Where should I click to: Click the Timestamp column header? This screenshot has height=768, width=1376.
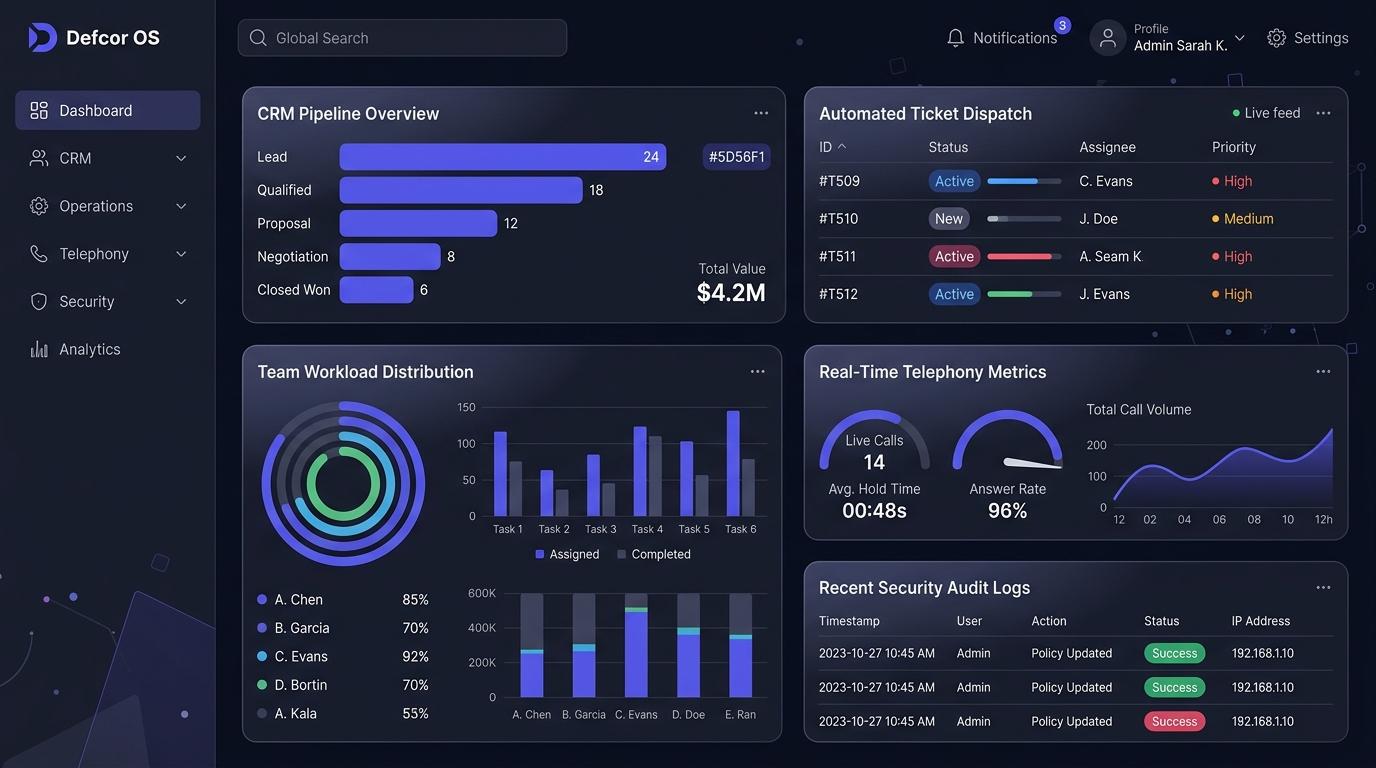[x=849, y=621]
